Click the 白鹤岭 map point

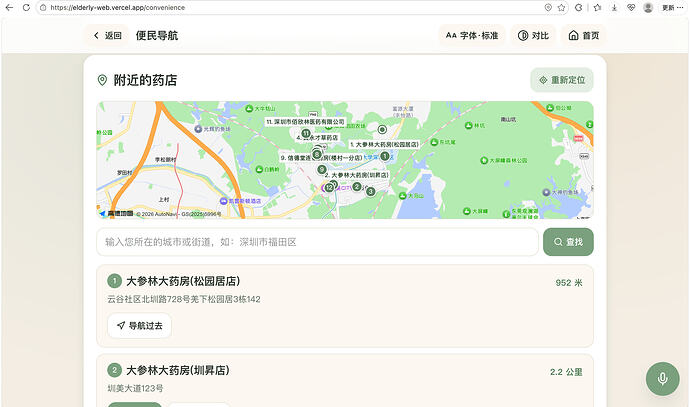click(x=267, y=169)
